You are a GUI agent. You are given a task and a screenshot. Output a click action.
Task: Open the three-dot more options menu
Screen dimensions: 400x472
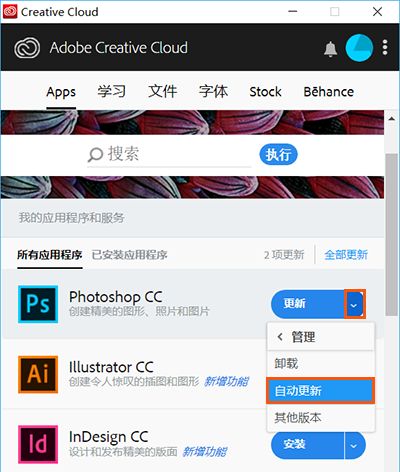point(385,48)
